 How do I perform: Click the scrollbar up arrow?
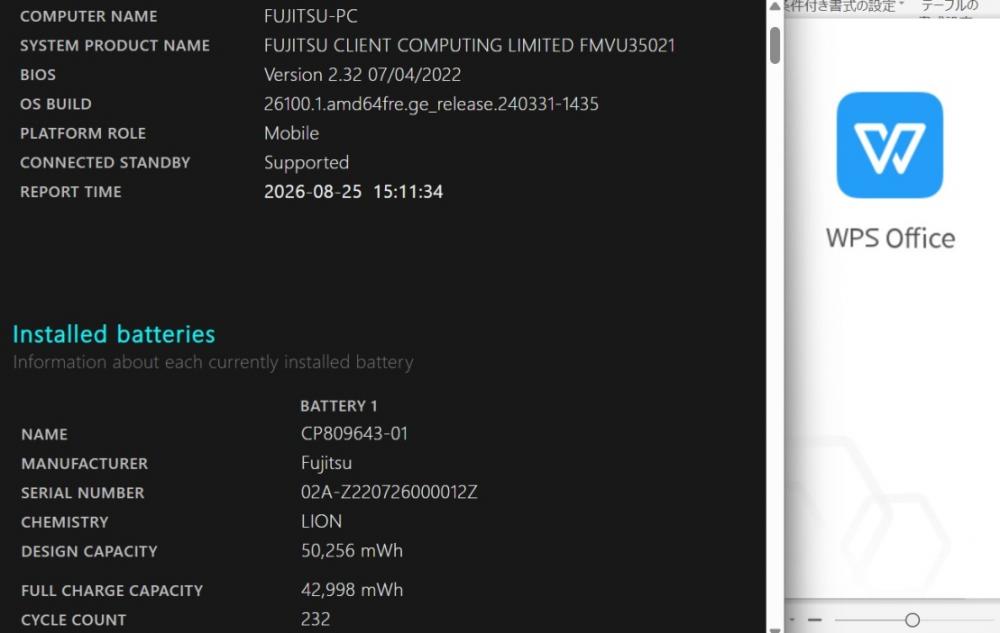775,6
